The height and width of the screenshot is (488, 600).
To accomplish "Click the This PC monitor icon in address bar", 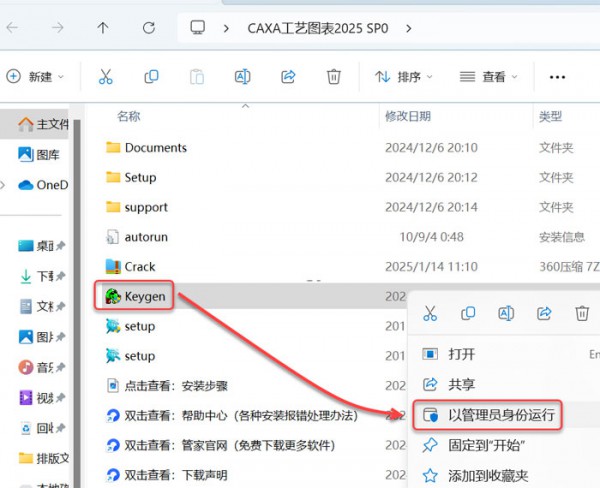I will point(197,28).
